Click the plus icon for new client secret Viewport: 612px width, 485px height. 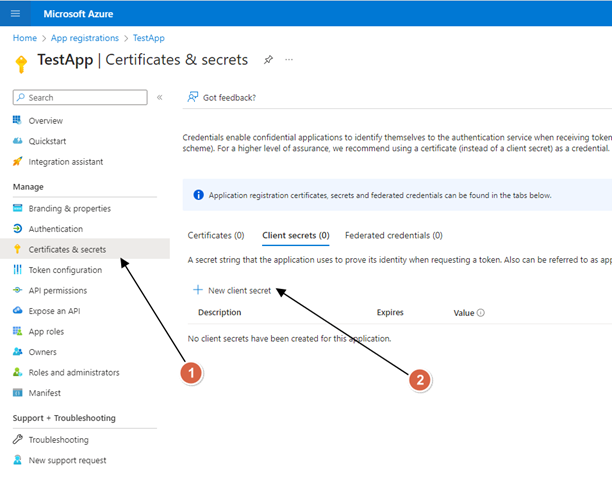point(198,290)
